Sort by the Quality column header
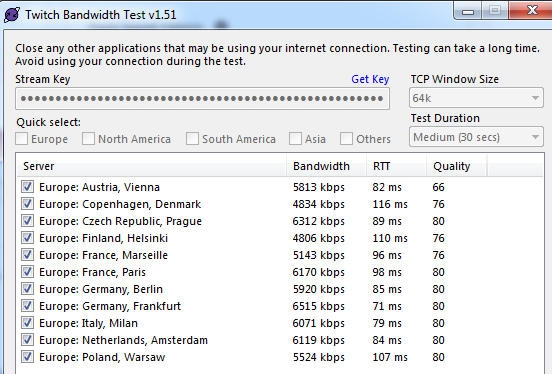 pyautogui.click(x=457, y=166)
